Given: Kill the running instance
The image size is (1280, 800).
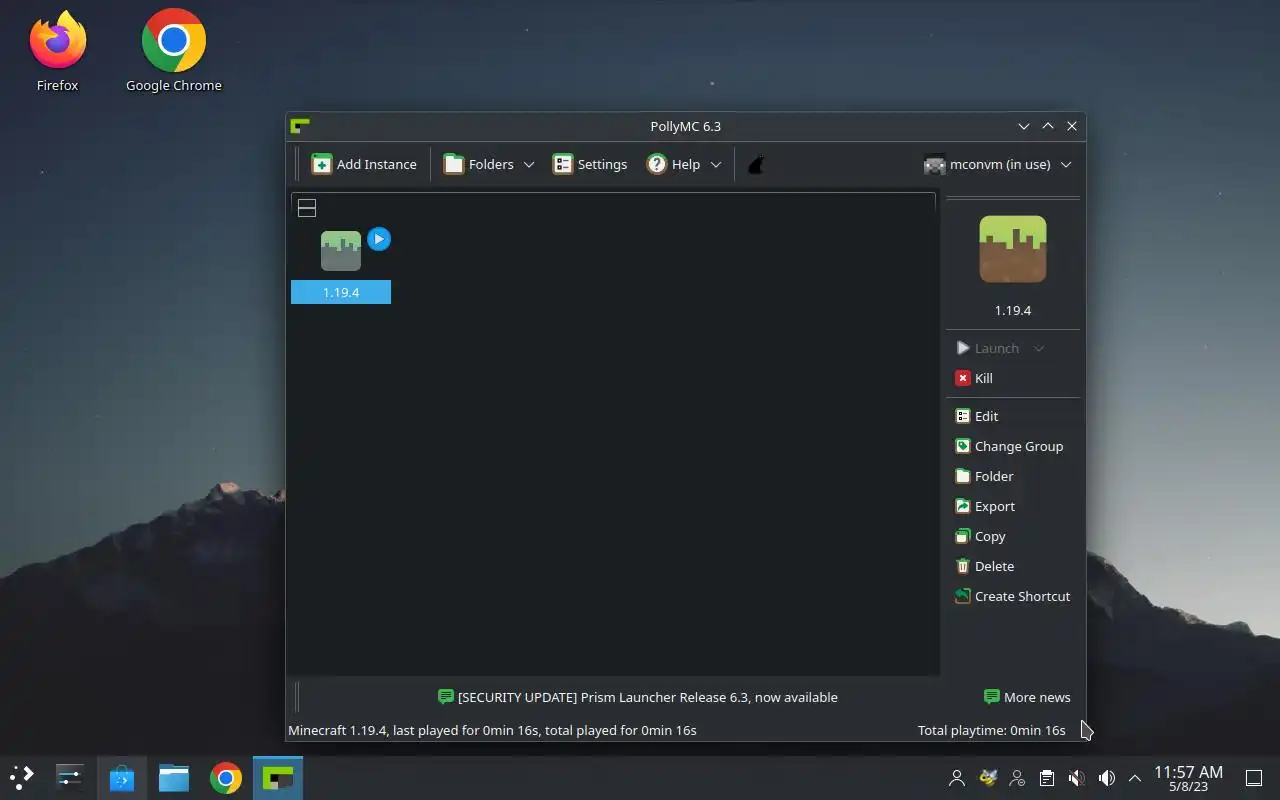Looking at the screenshot, I should tap(974, 378).
